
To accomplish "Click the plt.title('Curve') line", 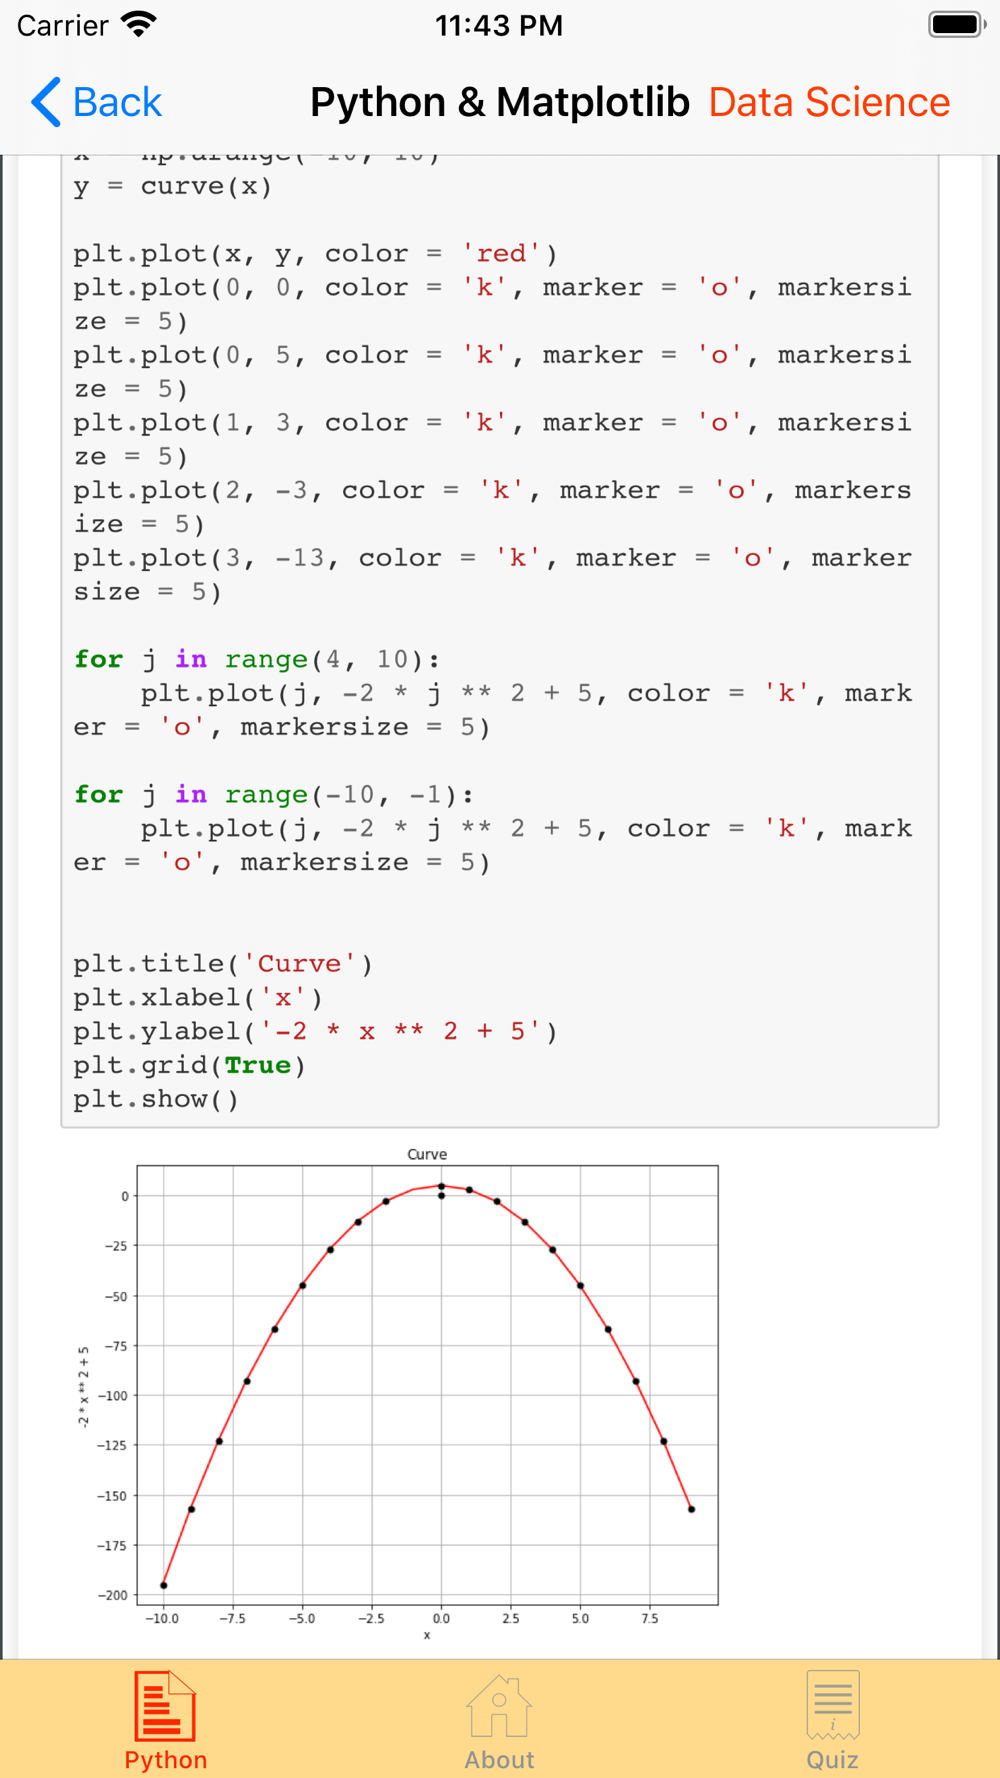I will point(223,963).
